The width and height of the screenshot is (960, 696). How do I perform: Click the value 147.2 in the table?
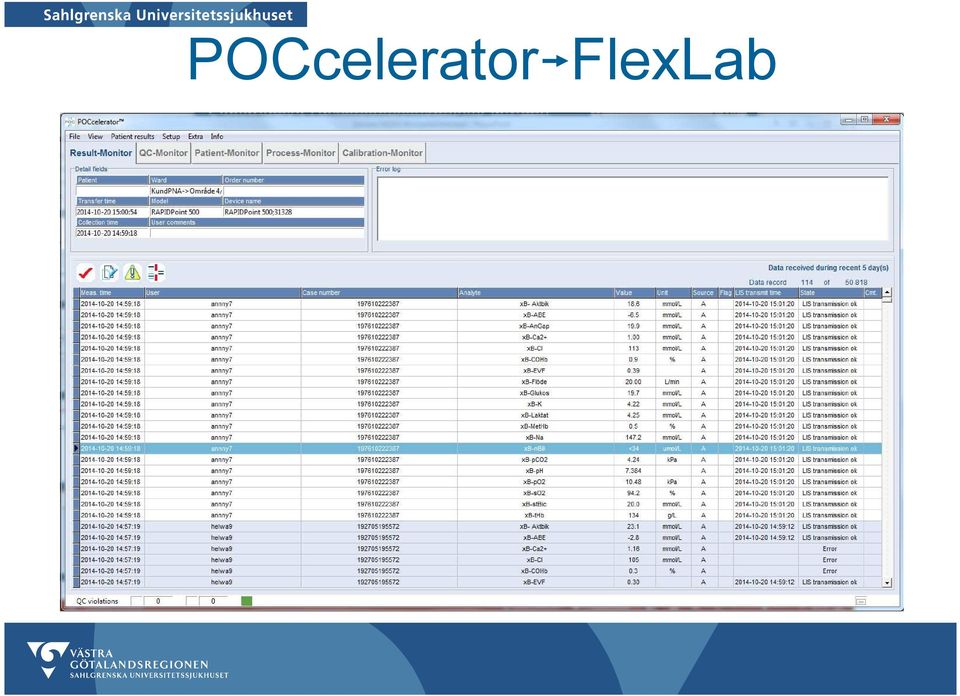633,438
